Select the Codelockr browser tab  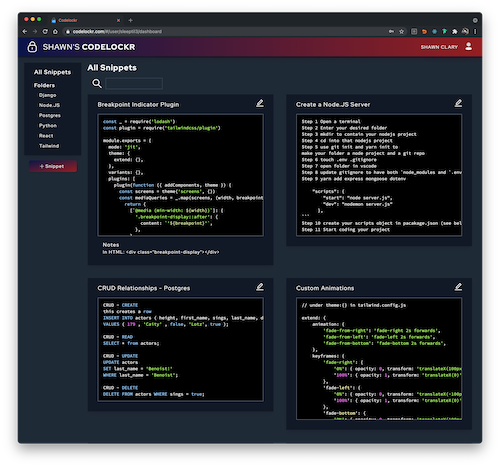click(85, 20)
